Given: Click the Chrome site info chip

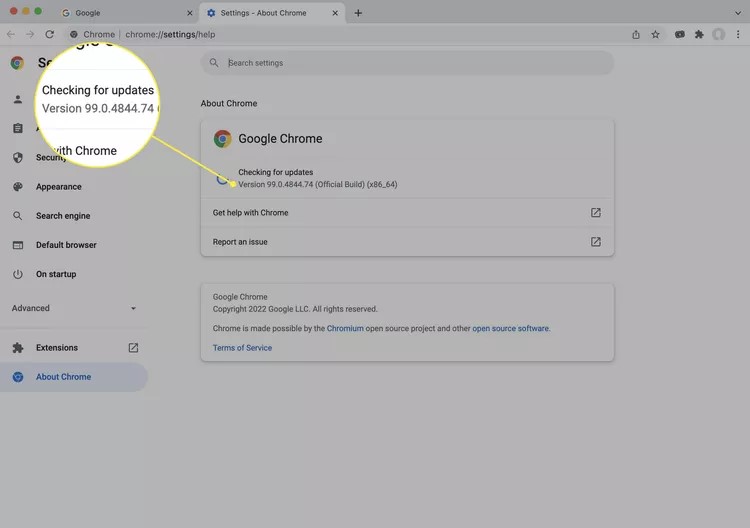Looking at the screenshot, I should point(92,34).
